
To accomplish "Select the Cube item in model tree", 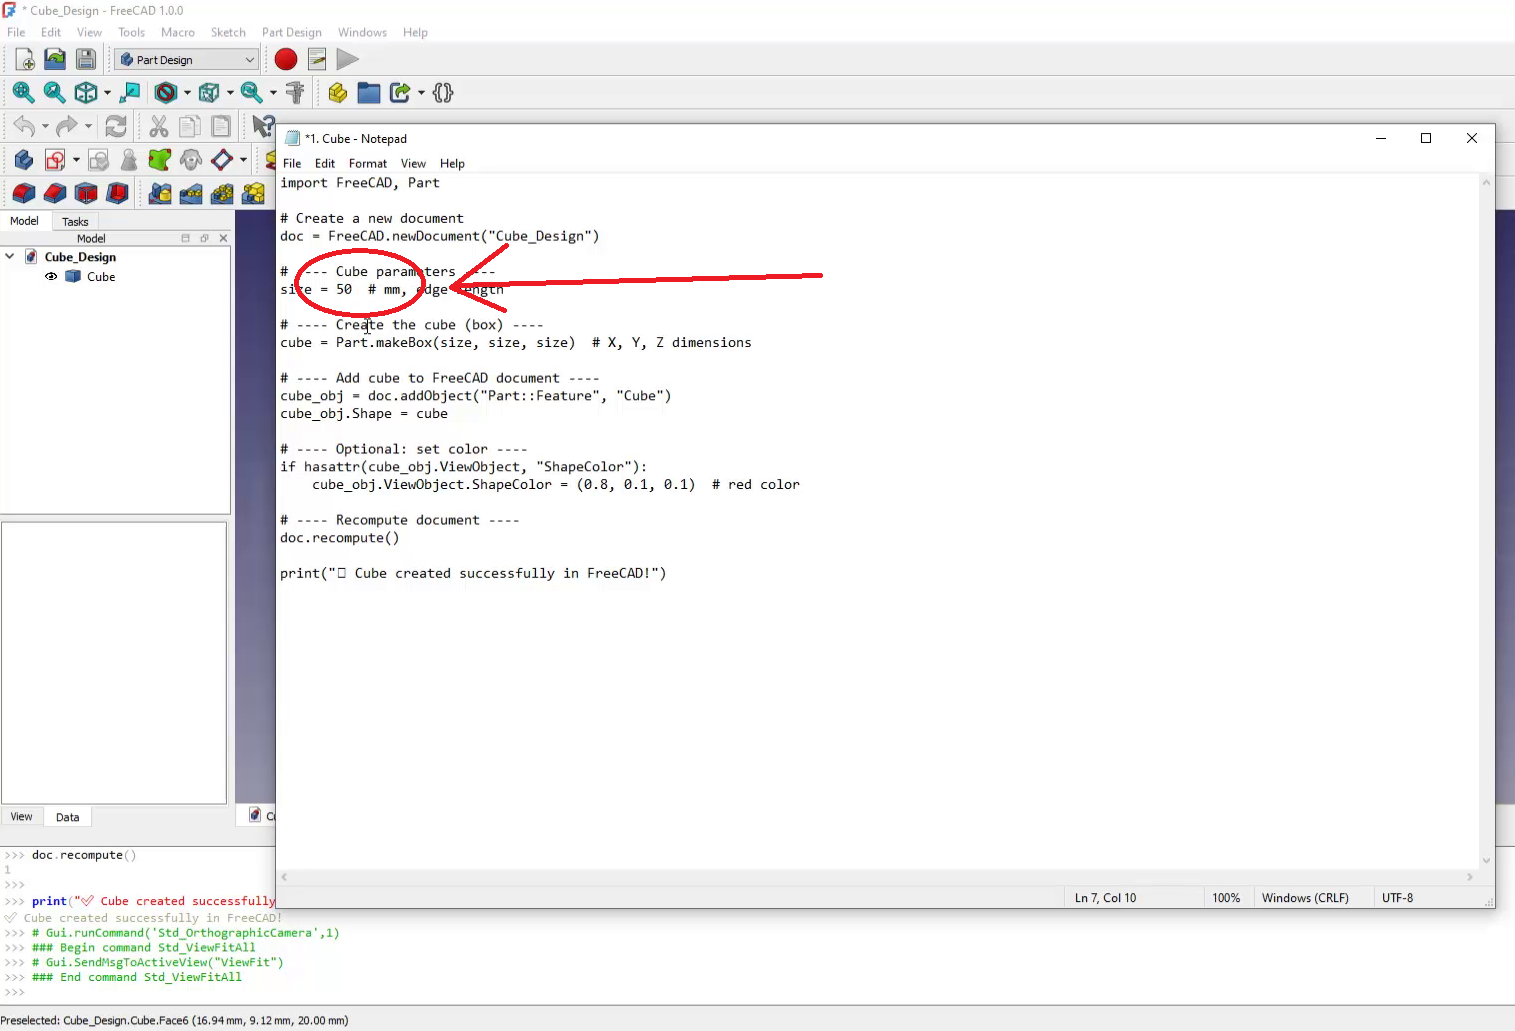I will tap(100, 277).
